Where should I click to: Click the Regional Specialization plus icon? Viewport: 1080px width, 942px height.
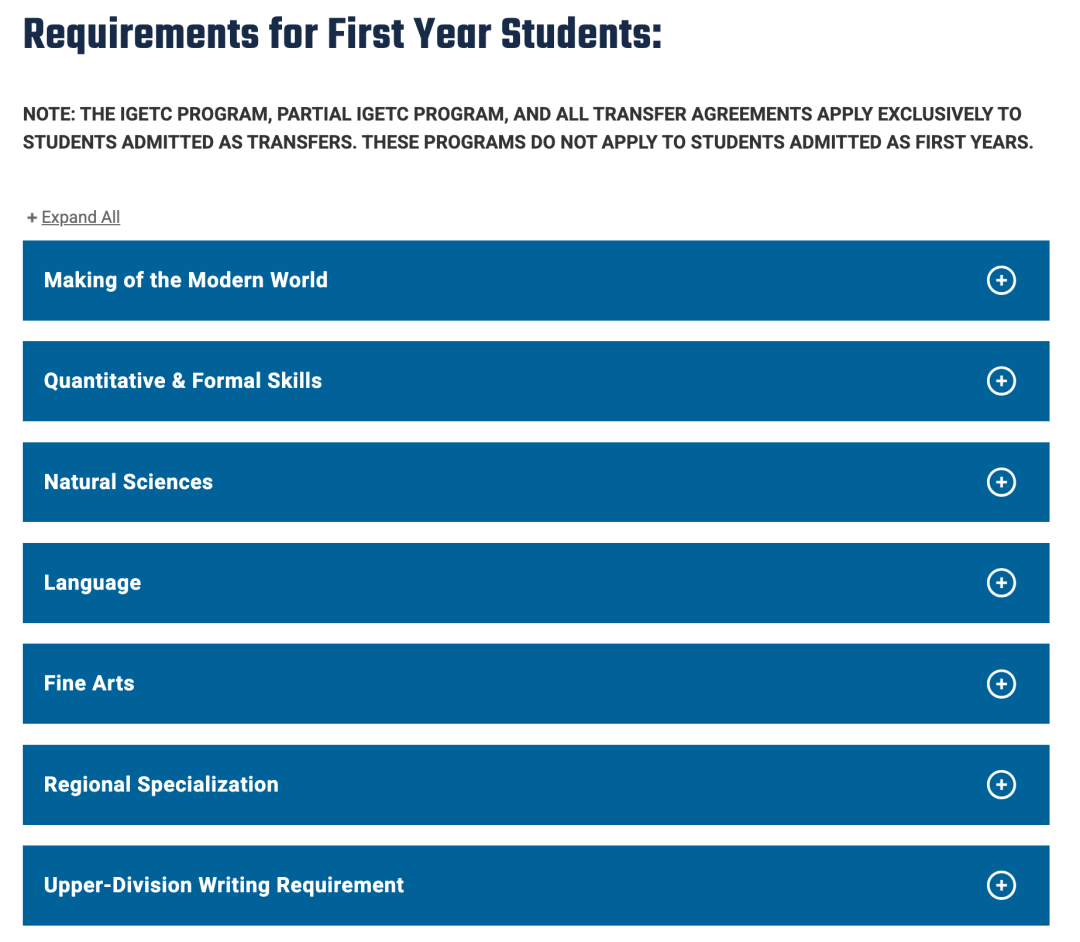tap(1001, 785)
